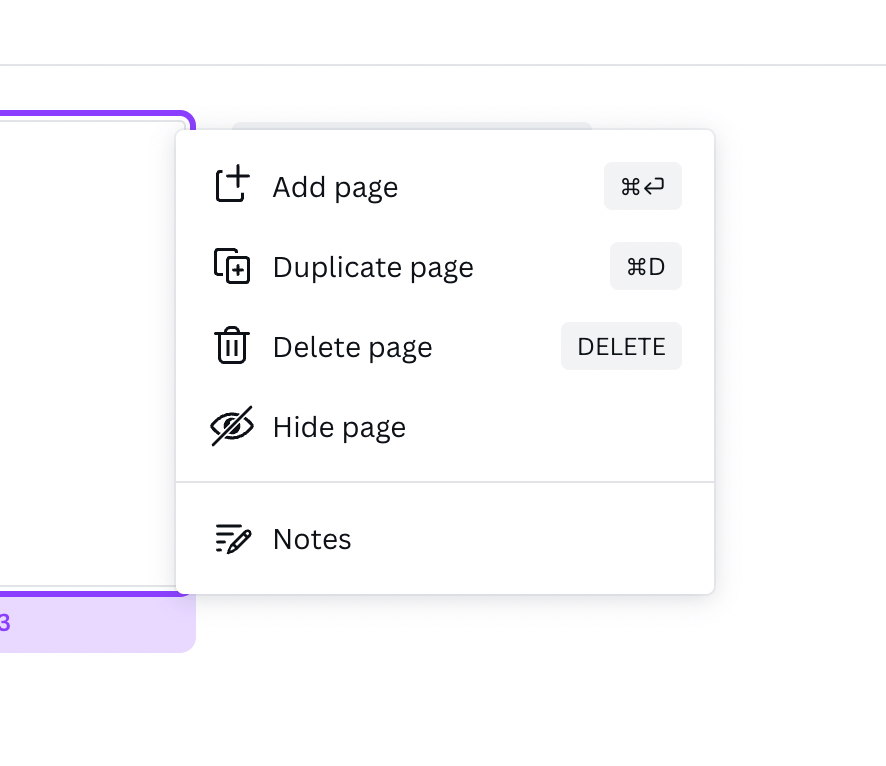Click the crossed-out eye icon
Screen dimensions: 886x766
232,427
